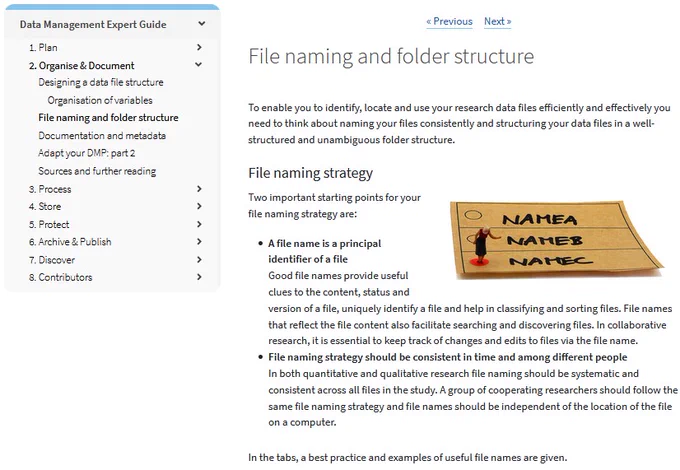This screenshot has width=680, height=470.
Task: Expand the chevron next to 4. Store
Action: click(199, 206)
